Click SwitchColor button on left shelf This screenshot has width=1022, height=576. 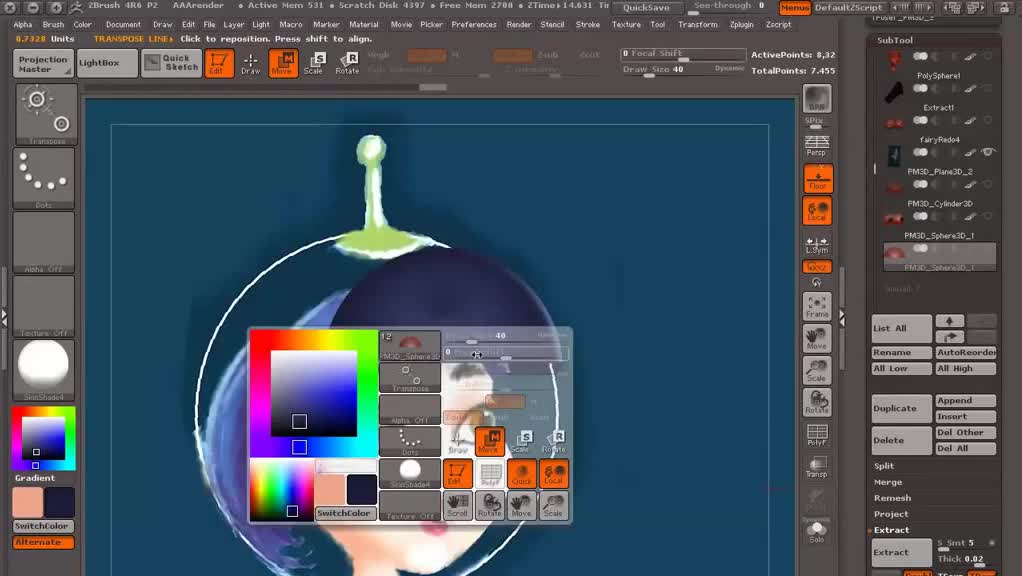[43, 526]
